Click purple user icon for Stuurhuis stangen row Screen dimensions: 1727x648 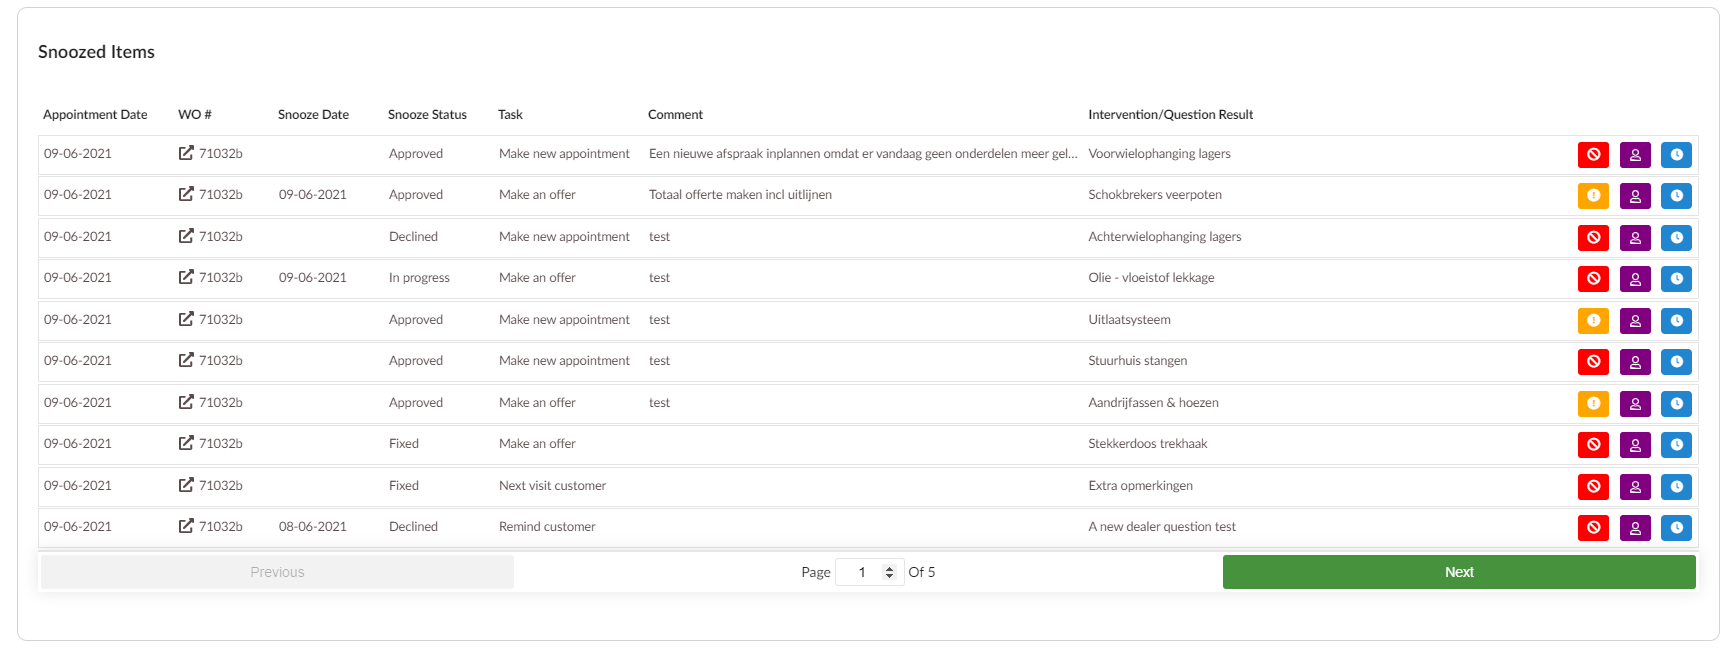point(1635,362)
